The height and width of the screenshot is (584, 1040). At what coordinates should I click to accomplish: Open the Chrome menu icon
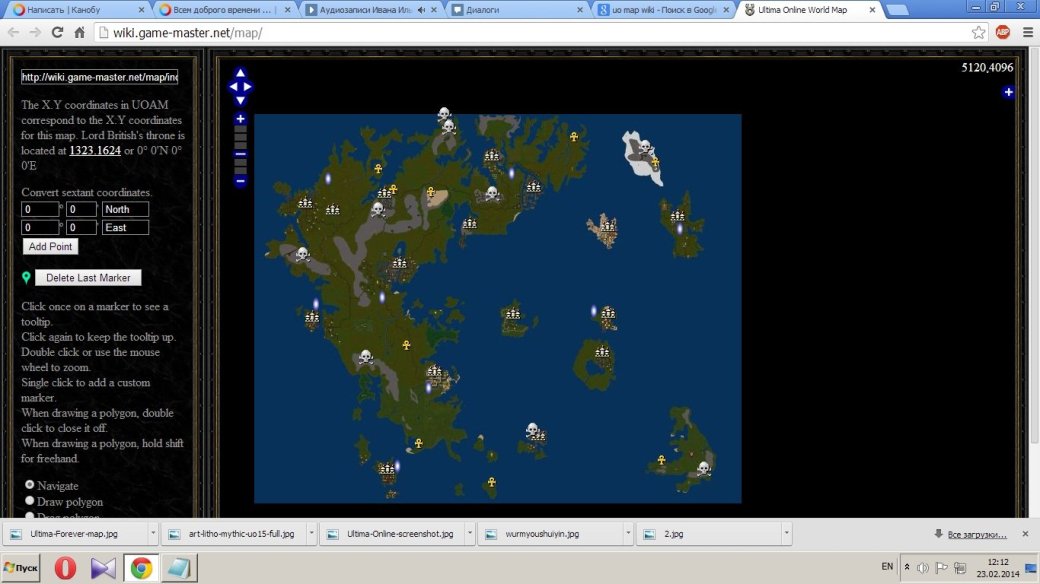(x=1027, y=33)
